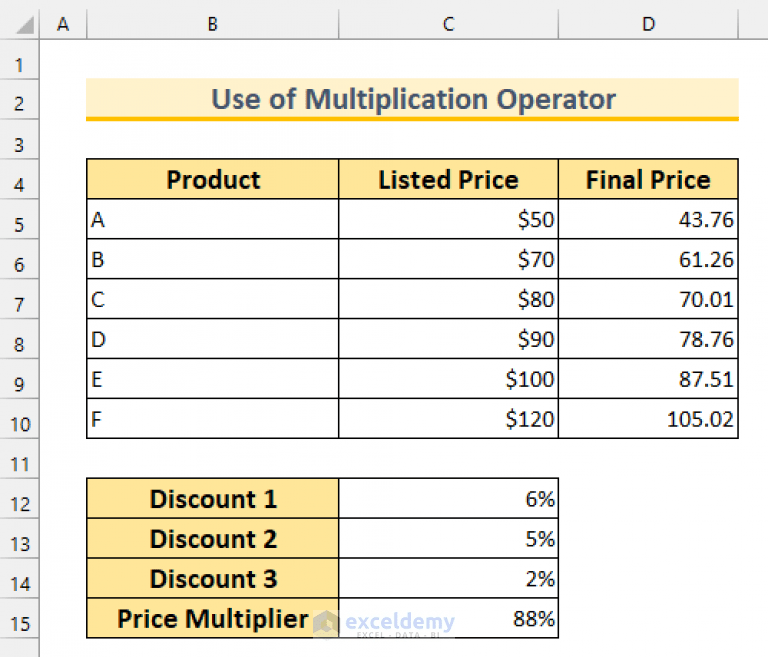This screenshot has width=768, height=657.
Task: Select final price '78.76' cell
Action: coord(648,339)
